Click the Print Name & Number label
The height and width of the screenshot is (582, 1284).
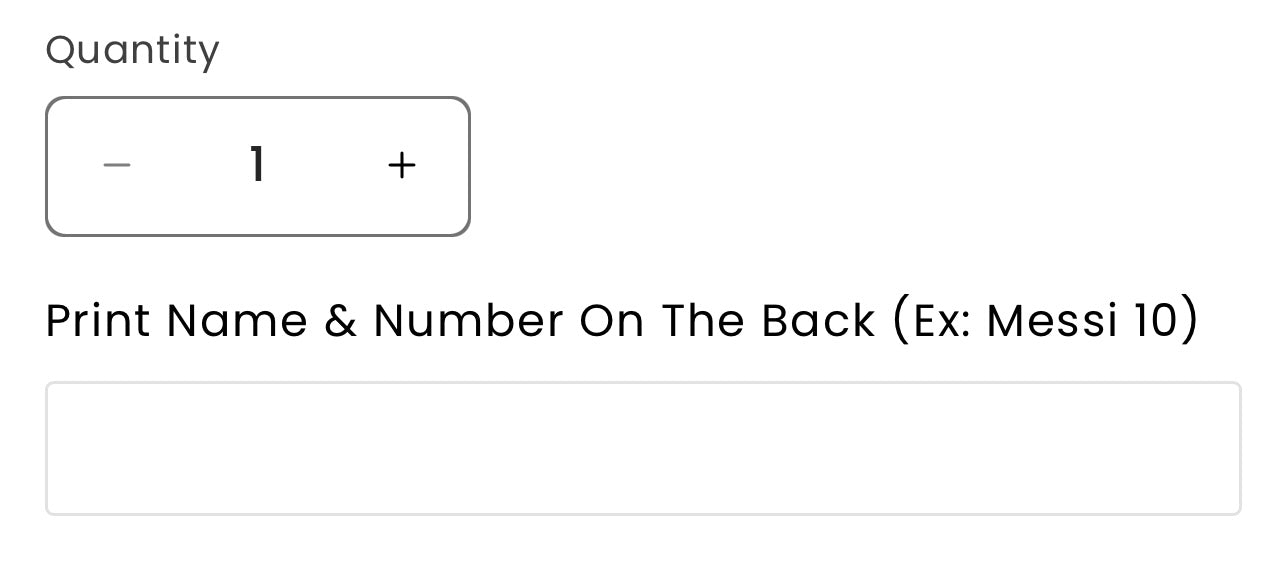tap(460, 321)
